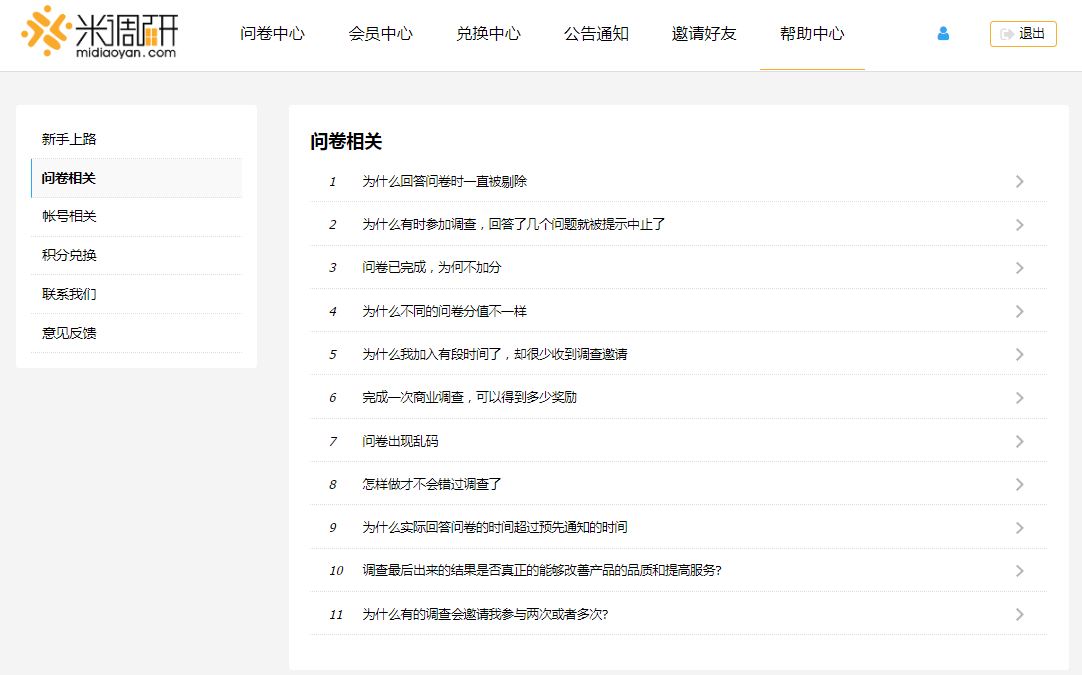Select the 帮助中心 tab
Screen dimensions: 1082x675
point(812,34)
